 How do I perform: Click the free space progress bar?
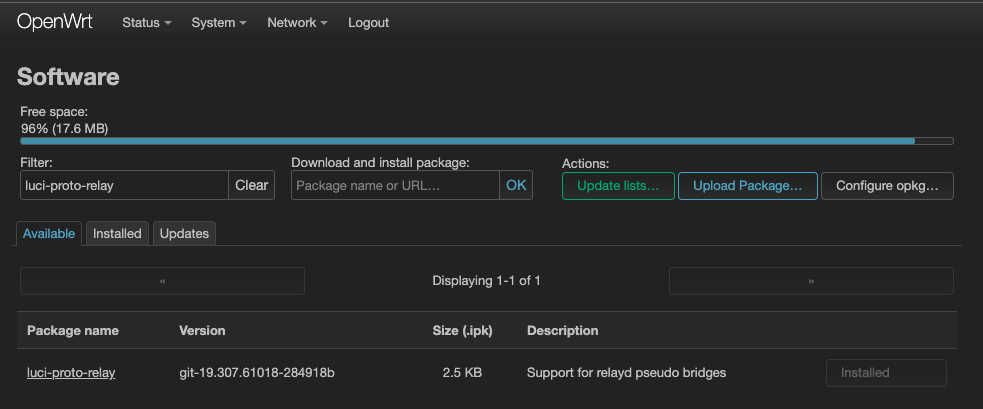(486, 141)
